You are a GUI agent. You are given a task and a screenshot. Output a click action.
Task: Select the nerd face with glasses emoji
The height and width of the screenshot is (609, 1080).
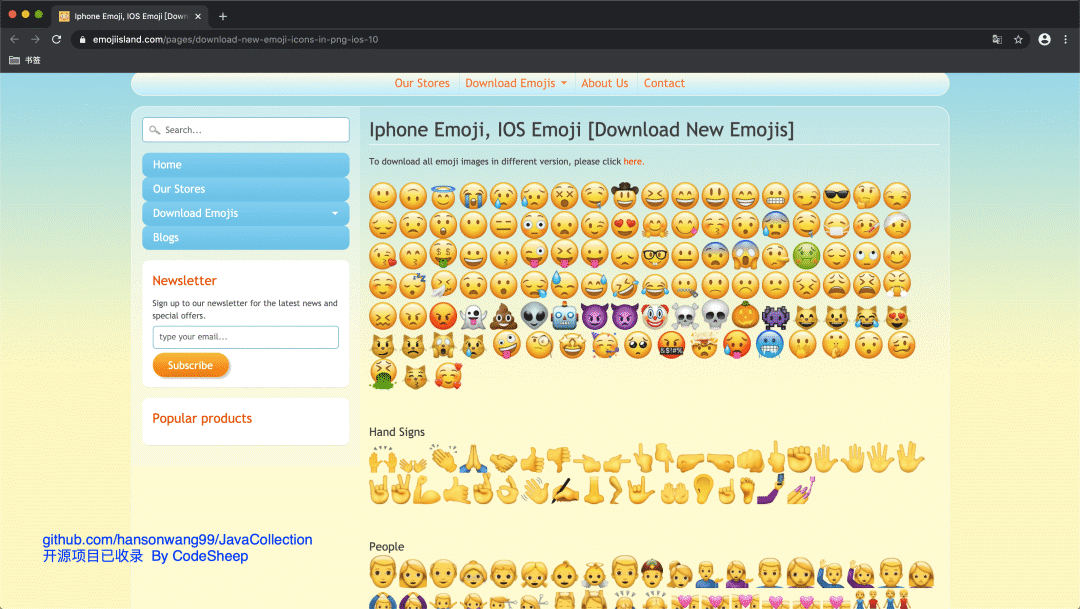(x=654, y=256)
